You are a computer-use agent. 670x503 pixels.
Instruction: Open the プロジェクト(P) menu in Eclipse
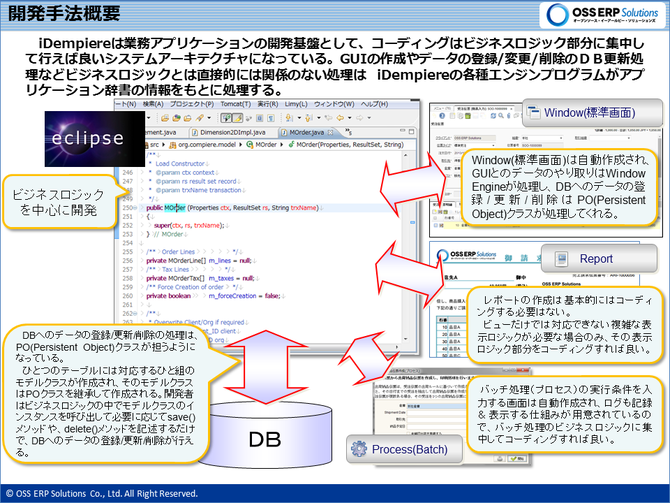[192, 104]
